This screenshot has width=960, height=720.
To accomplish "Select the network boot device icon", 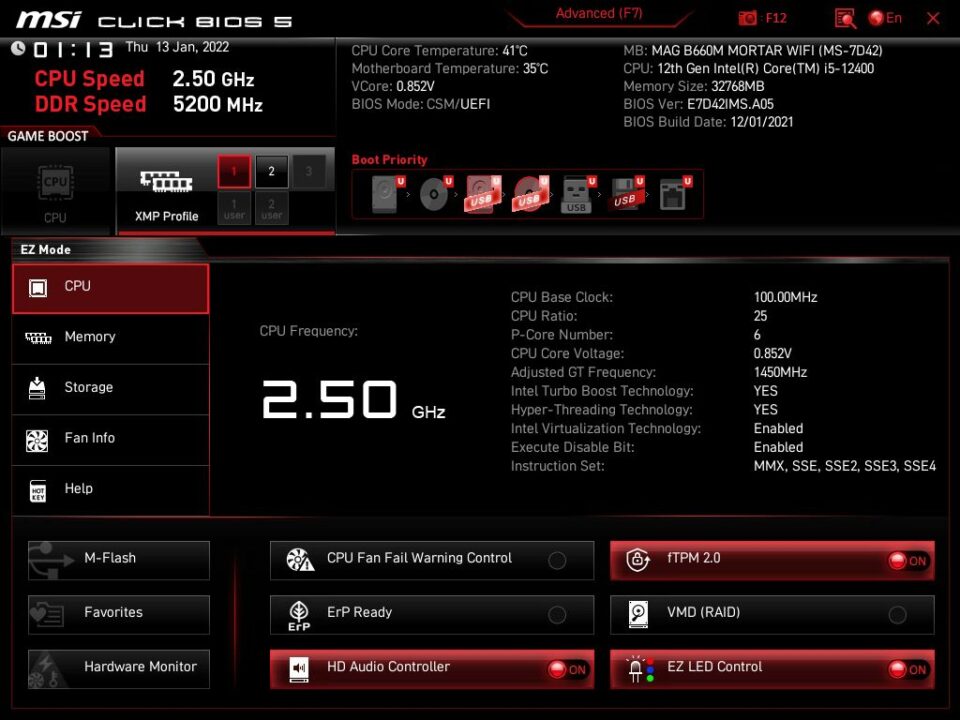I will (x=673, y=193).
